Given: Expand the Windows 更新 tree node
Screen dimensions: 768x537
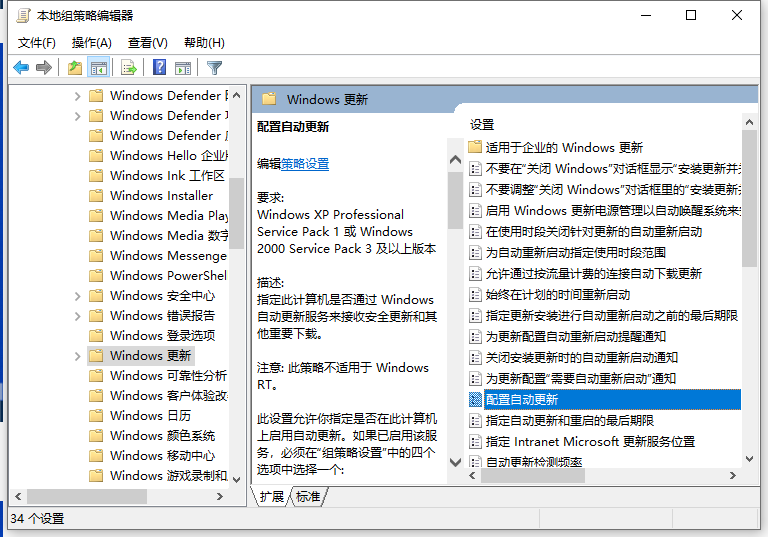Looking at the screenshot, I should click(77, 356).
